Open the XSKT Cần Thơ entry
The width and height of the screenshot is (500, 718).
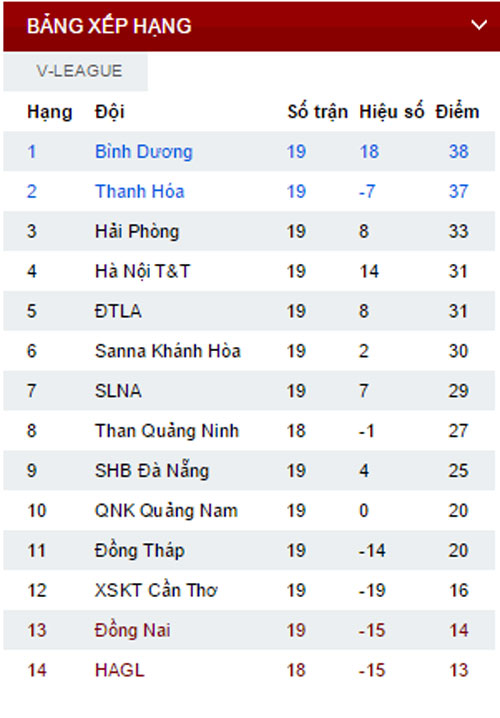(156, 590)
